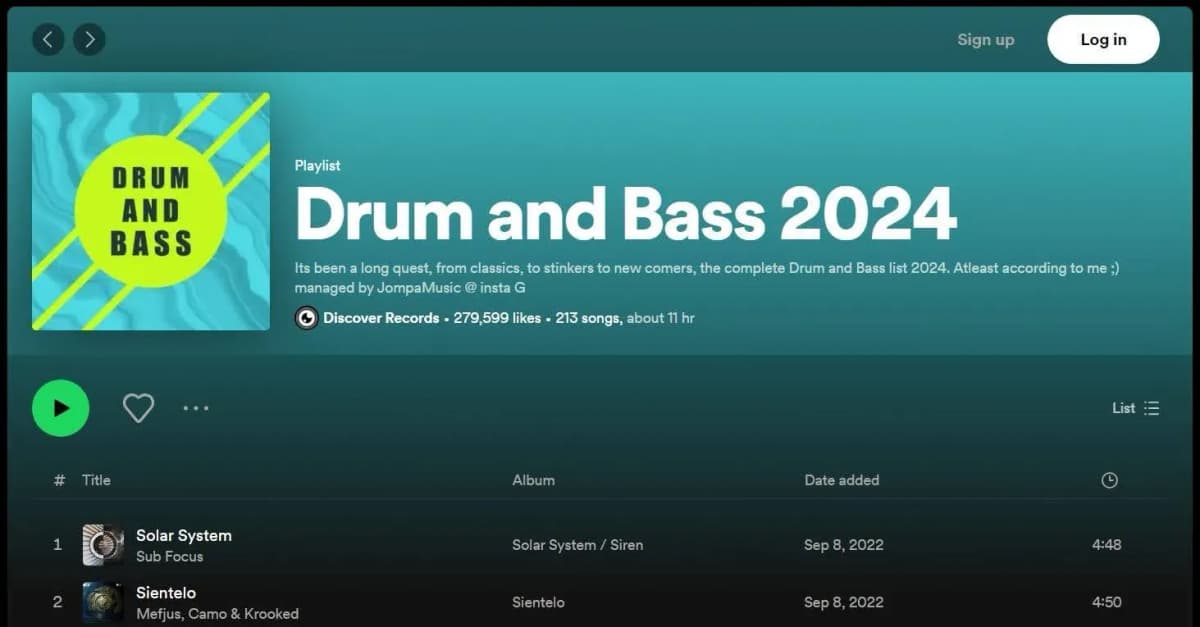The image size is (1200, 627).
Task: Go back with the left arrow
Action: 48,39
